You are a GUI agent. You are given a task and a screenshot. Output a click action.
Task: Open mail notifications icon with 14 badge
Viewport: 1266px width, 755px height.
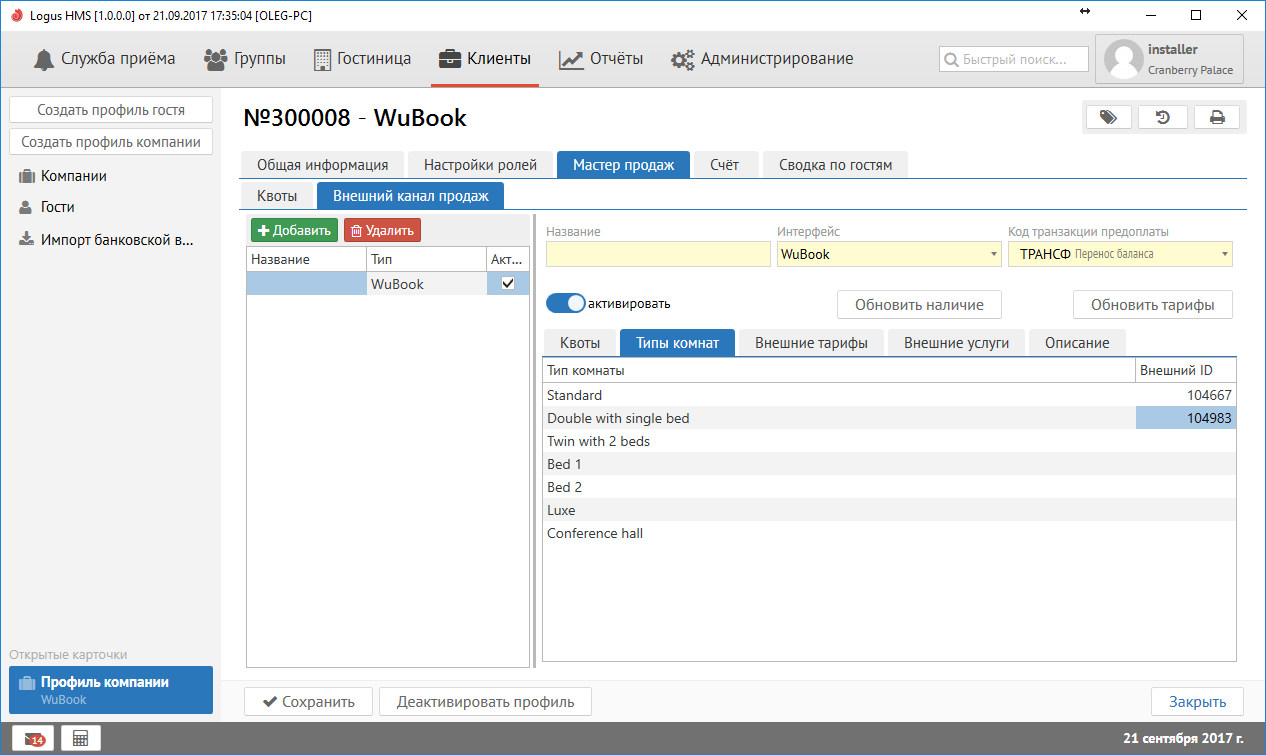point(32,739)
